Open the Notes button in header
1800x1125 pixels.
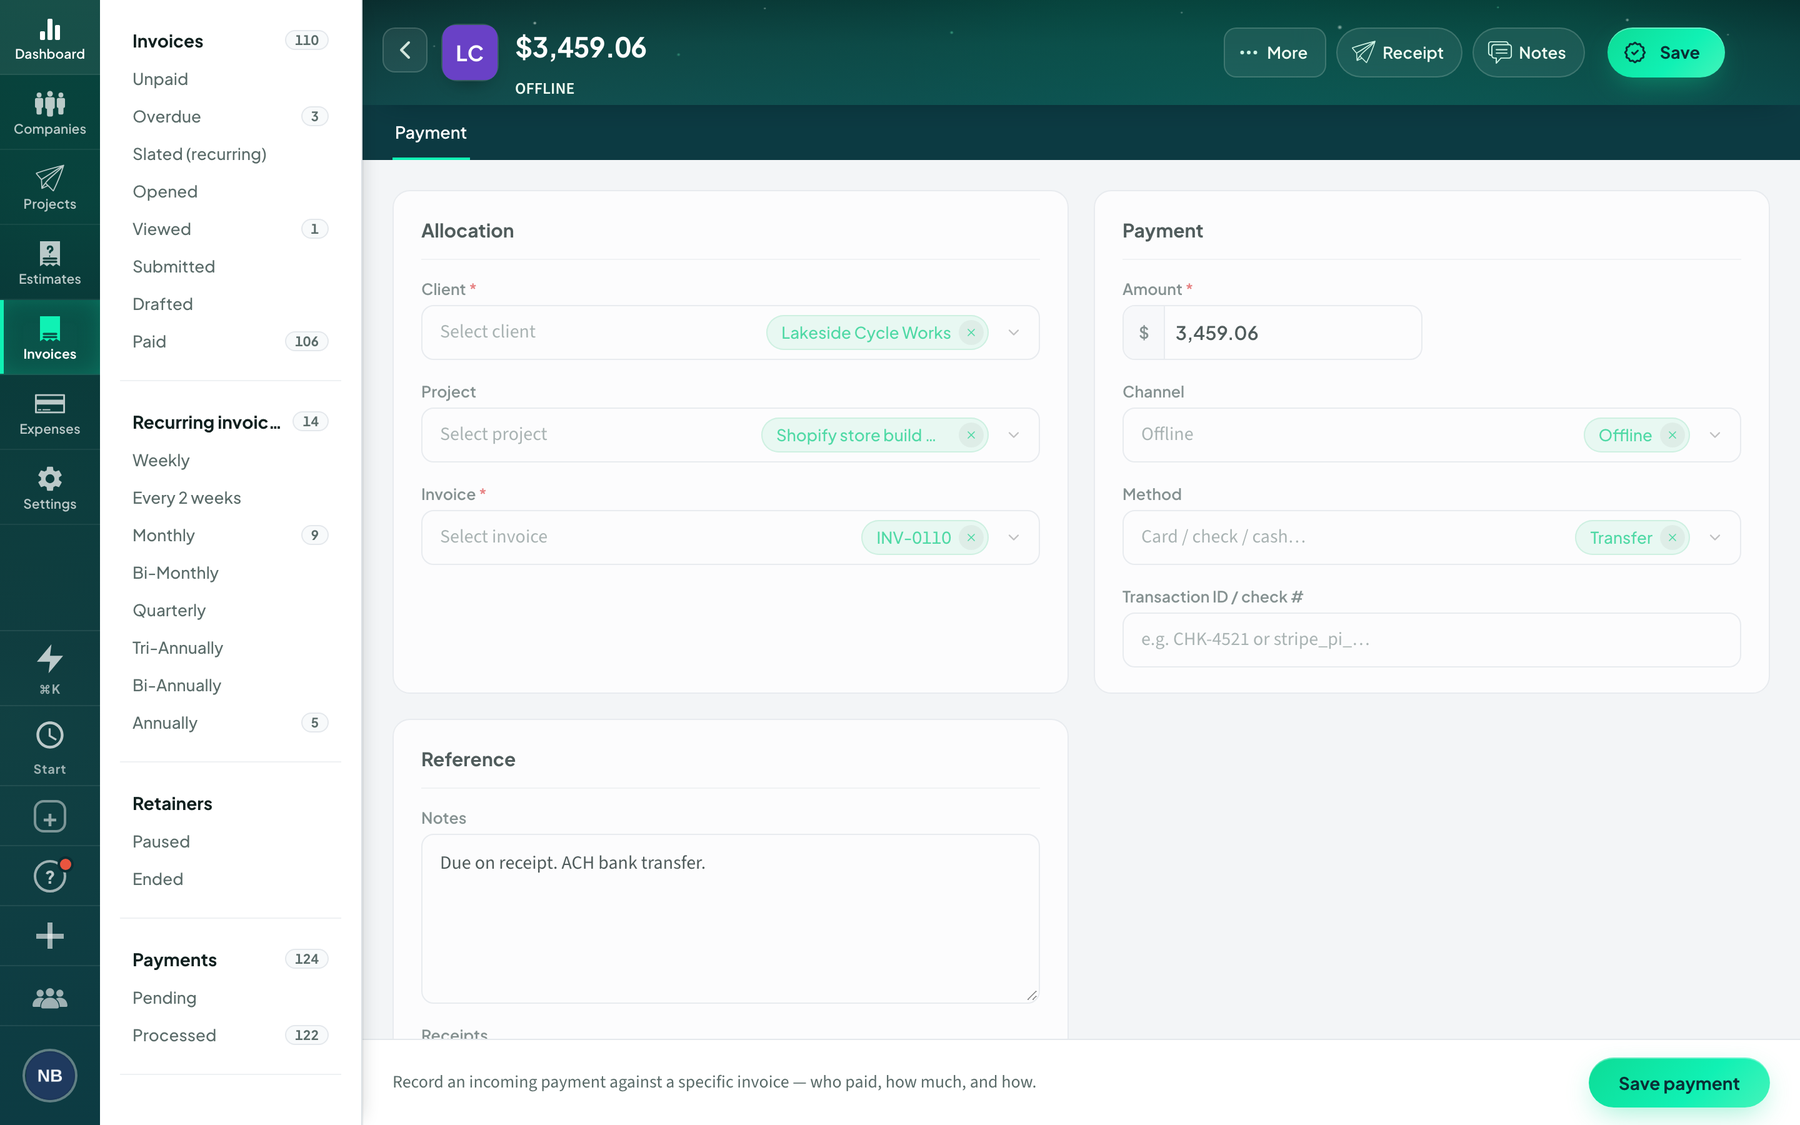1527,53
